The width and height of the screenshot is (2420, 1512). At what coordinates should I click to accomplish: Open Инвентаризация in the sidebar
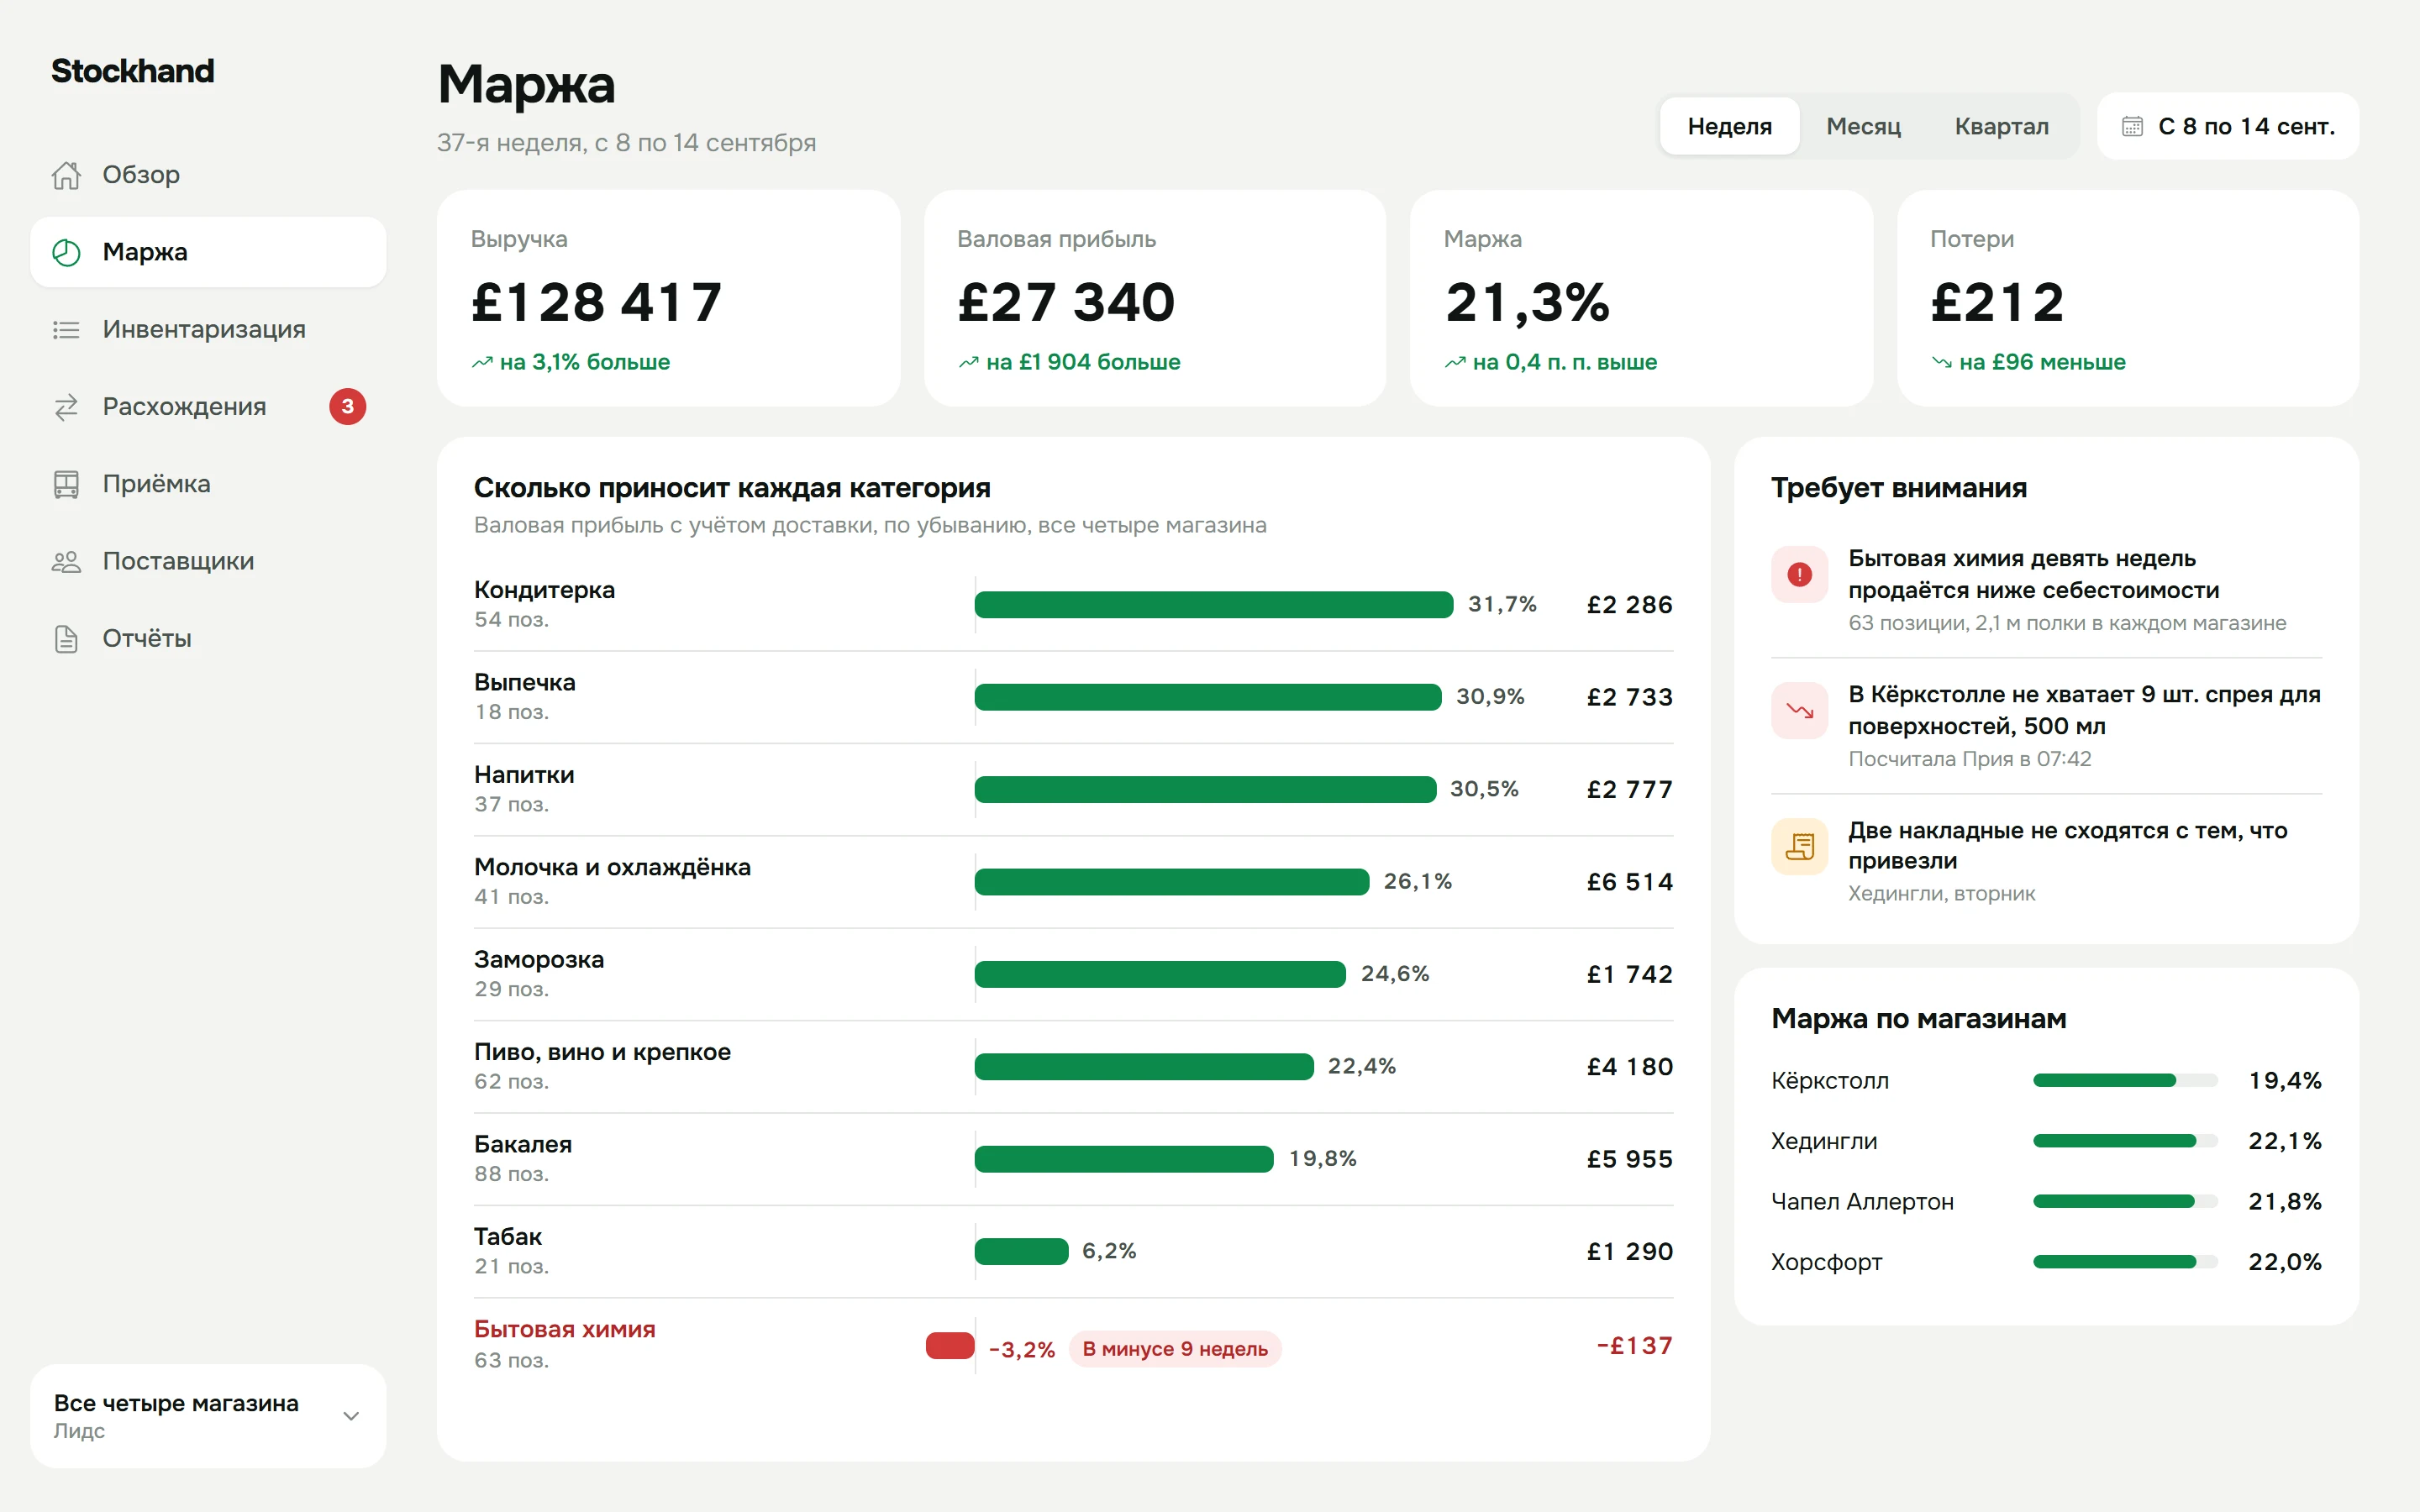(x=208, y=329)
